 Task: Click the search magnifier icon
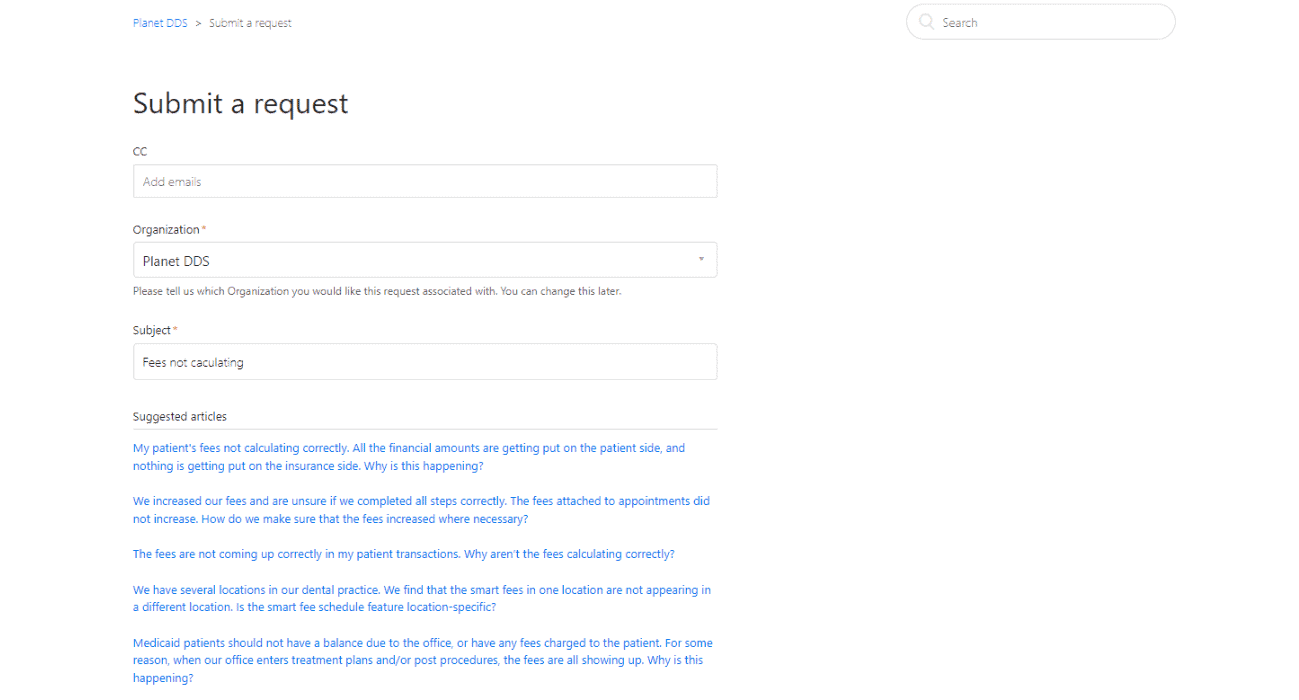(926, 21)
